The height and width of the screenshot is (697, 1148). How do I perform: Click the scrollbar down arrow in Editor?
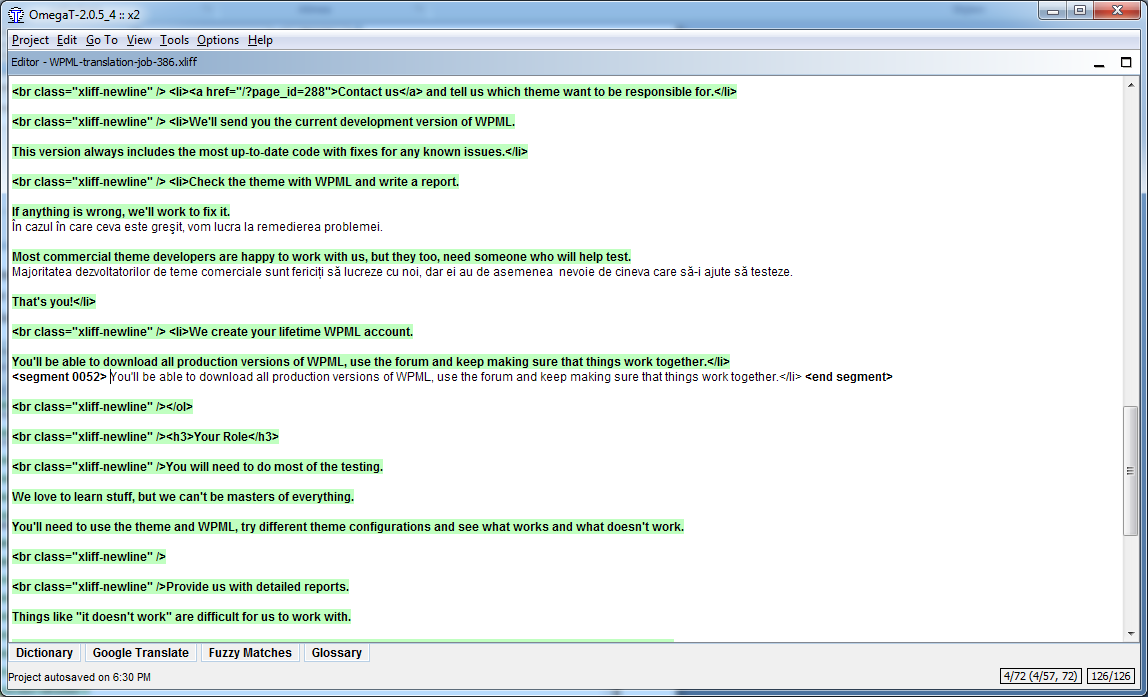(x=1131, y=633)
